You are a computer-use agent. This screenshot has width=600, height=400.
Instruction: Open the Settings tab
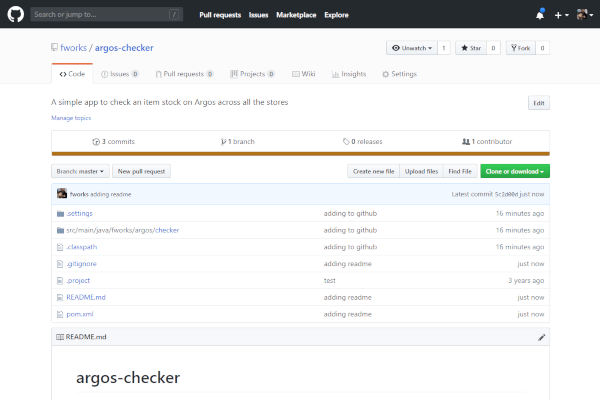399,74
